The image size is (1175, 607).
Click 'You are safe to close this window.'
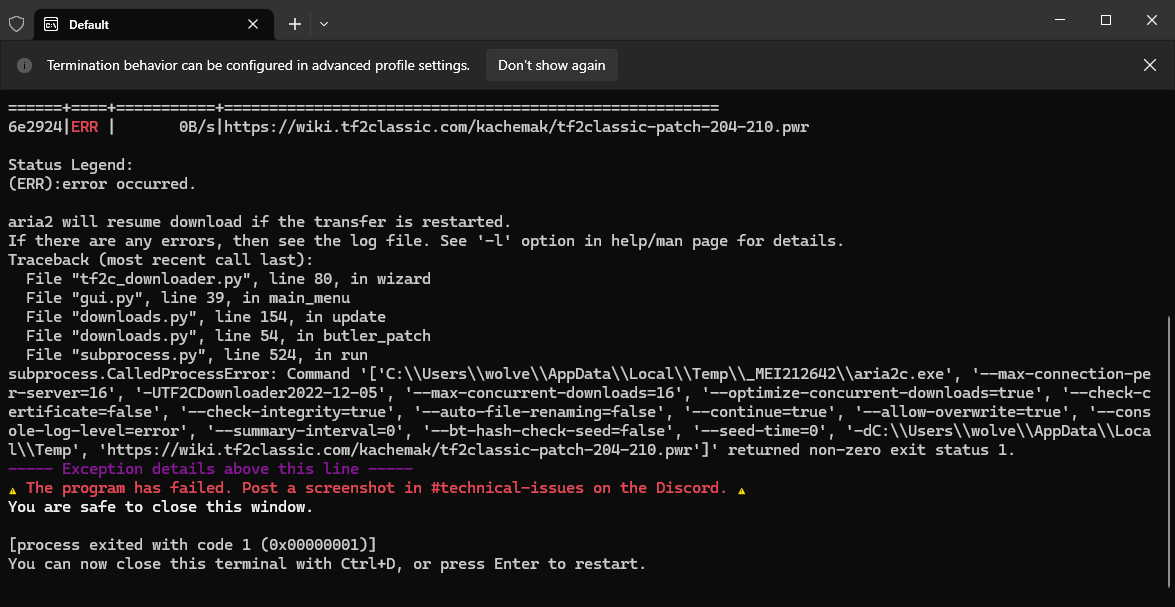160,507
